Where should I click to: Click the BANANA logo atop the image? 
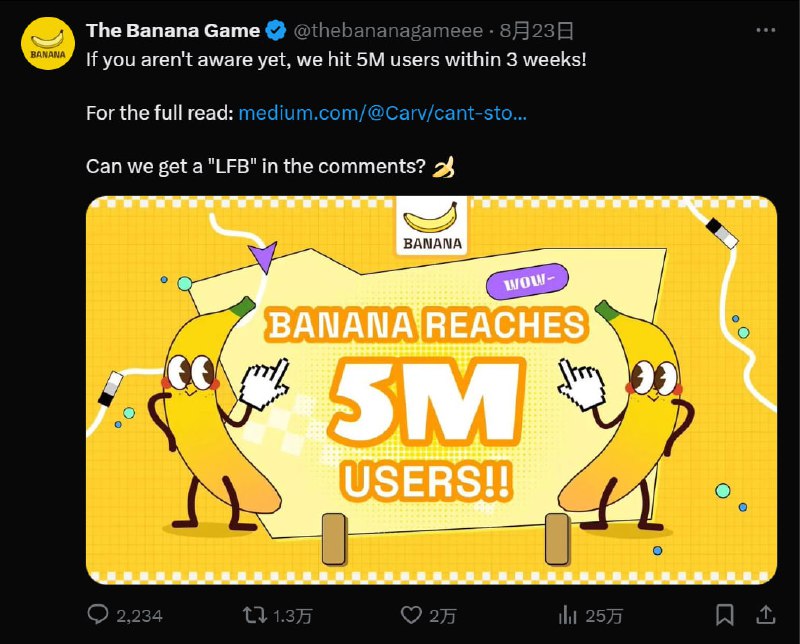tap(432, 225)
